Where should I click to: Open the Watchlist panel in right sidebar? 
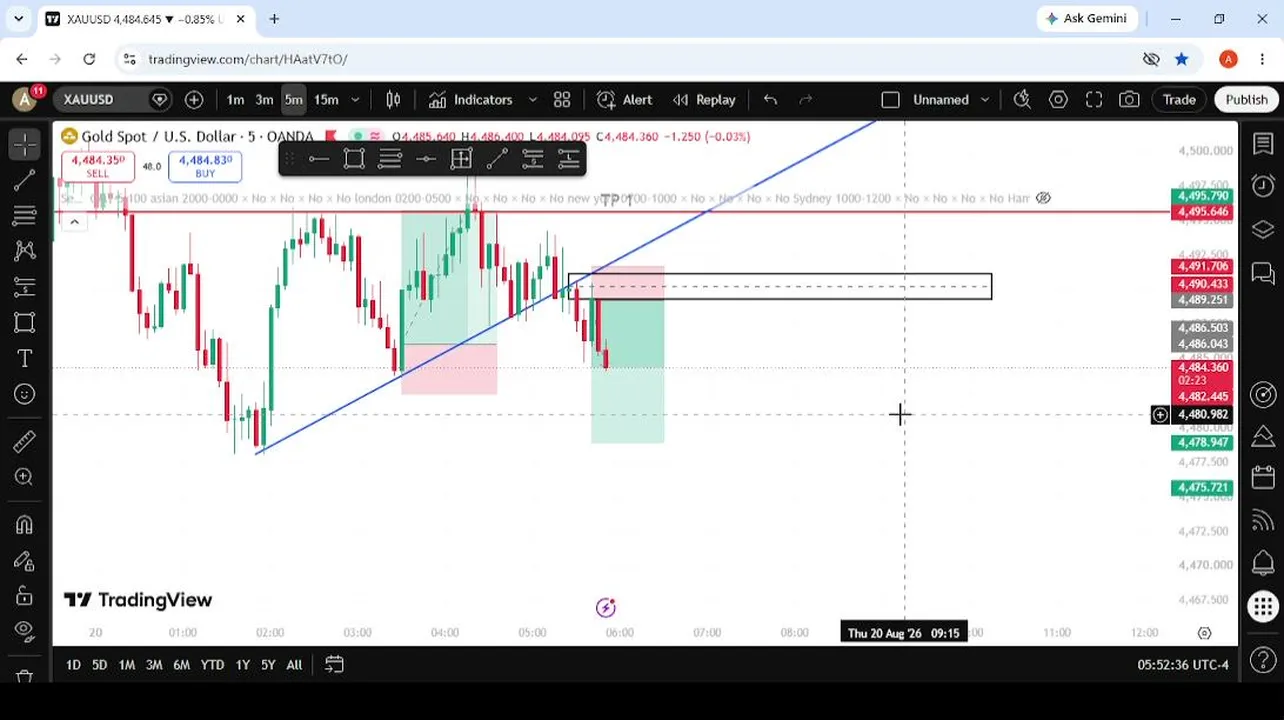(1263, 144)
